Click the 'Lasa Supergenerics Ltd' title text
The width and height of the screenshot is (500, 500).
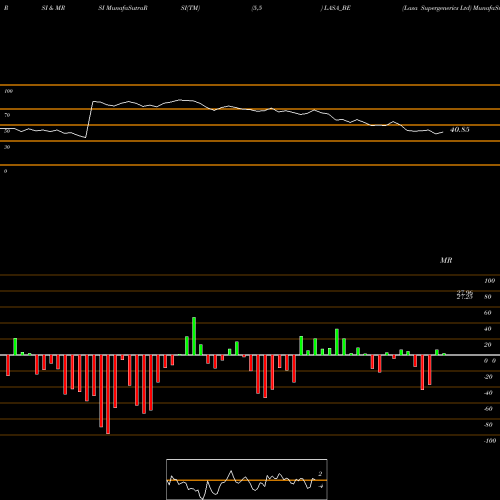[436, 8]
